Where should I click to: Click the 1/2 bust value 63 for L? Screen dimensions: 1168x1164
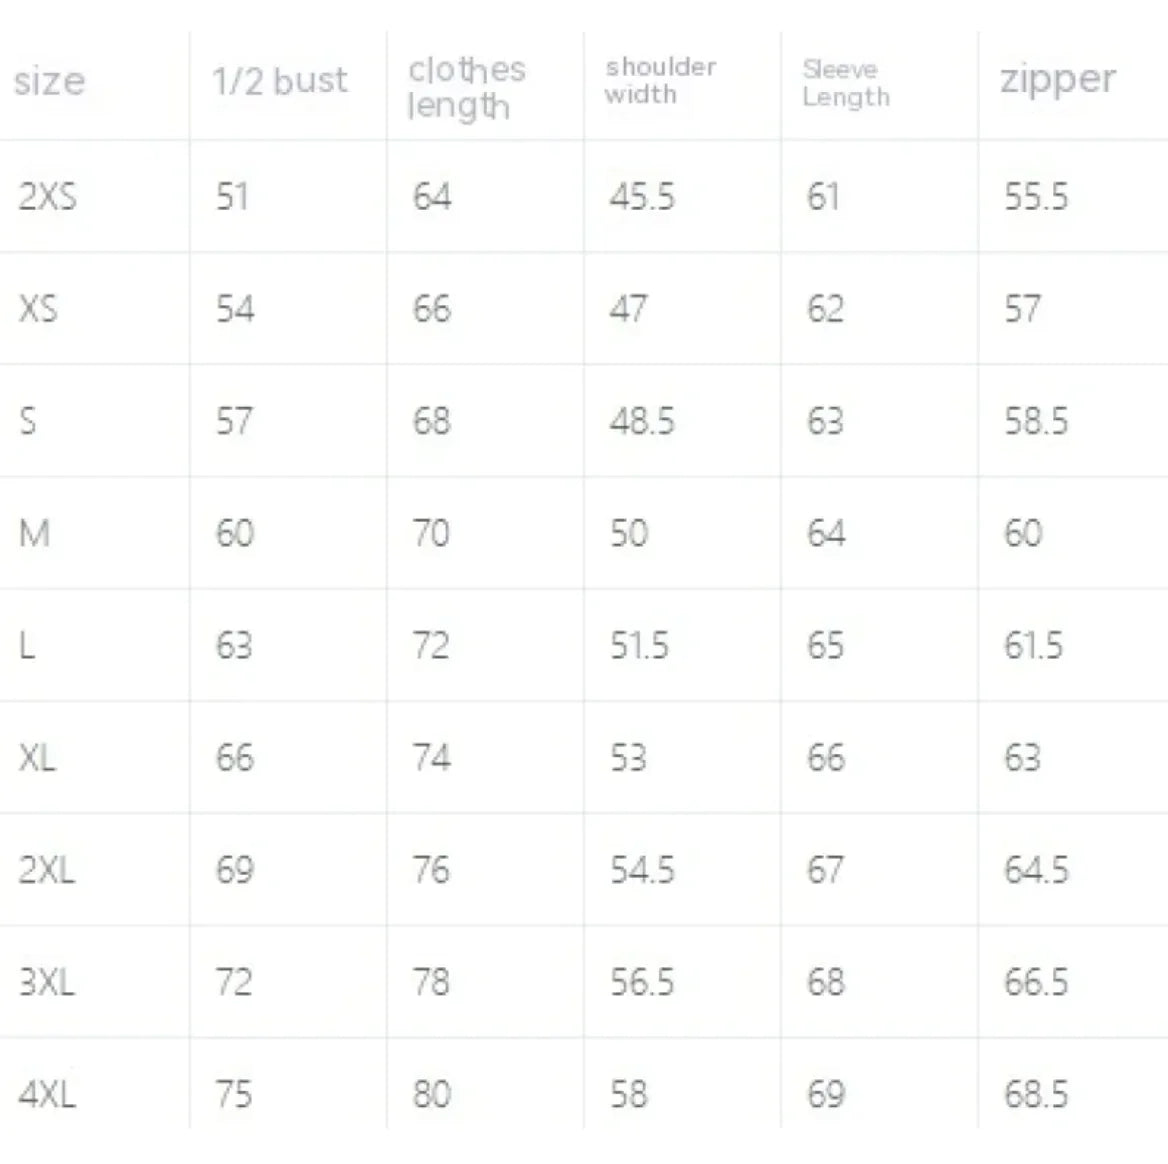point(234,645)
